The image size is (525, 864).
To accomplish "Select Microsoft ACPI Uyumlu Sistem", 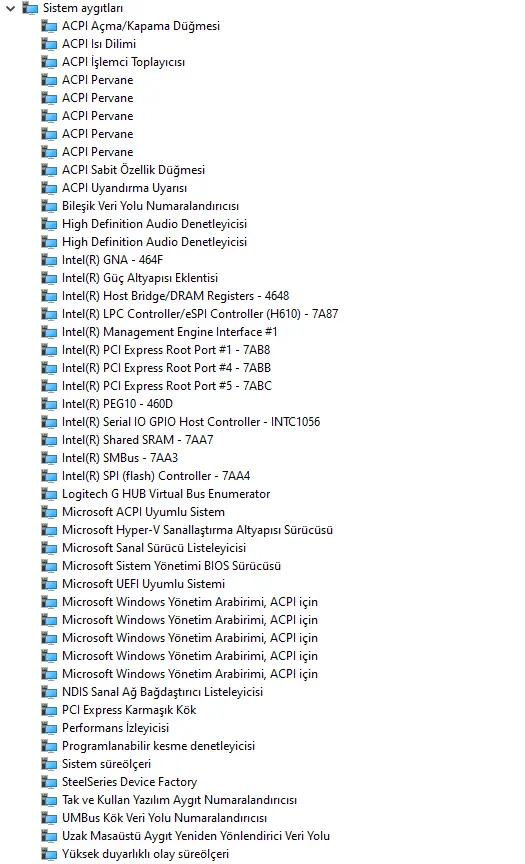I will pos(143,512).
